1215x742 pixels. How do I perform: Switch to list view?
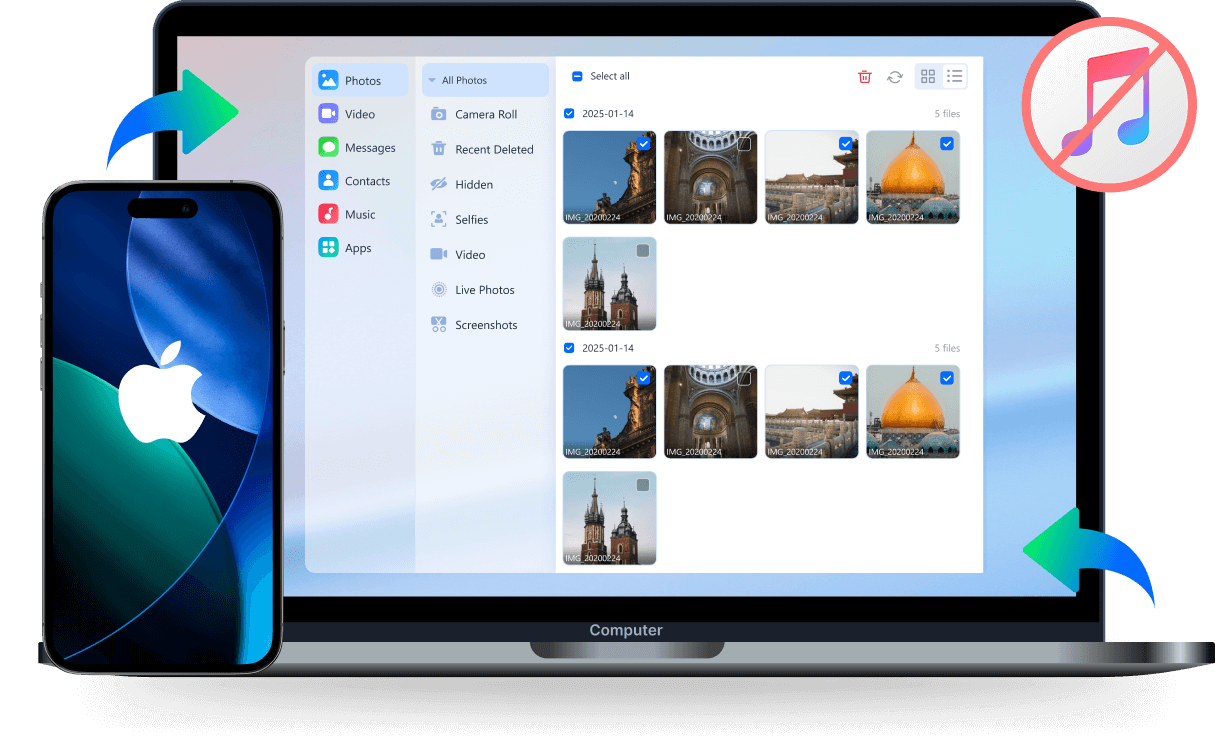(x=955, y=76)
